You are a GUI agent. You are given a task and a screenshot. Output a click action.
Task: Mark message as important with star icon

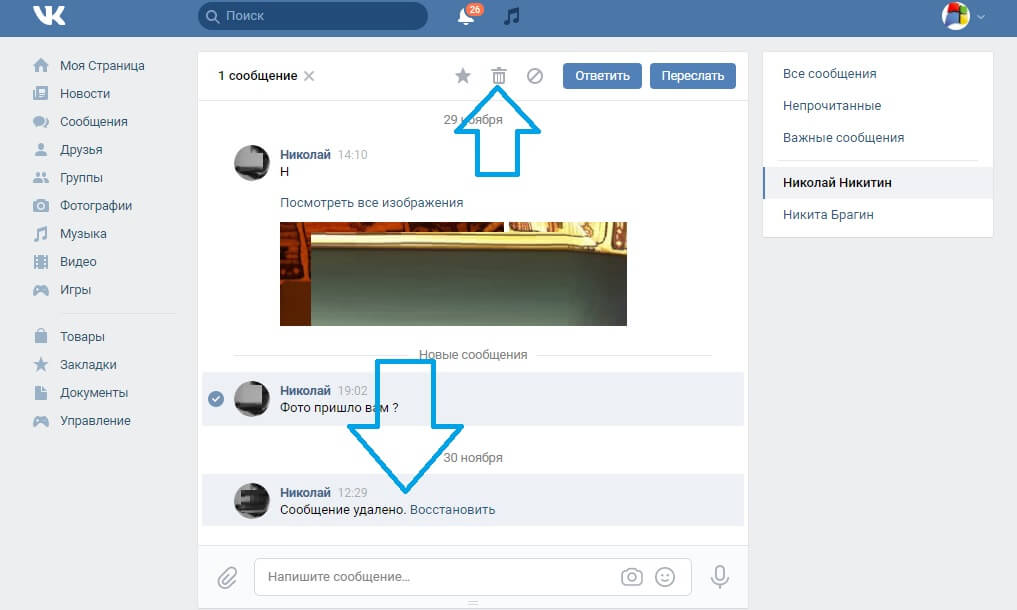click(x=462, y=76)
